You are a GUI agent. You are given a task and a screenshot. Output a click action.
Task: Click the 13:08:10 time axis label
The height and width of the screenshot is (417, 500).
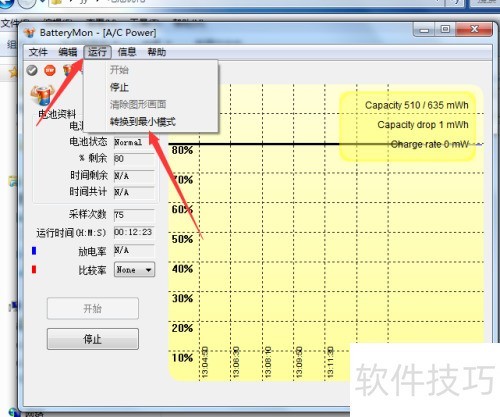pos(268,362)
